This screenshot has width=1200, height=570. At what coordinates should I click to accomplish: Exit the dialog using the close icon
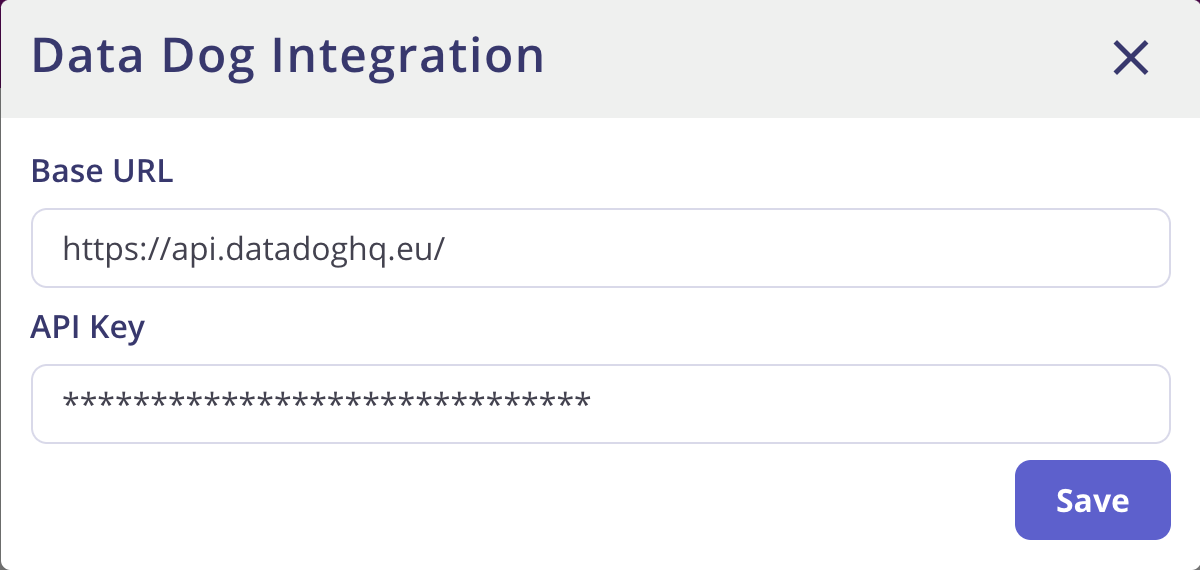[x=1131, y=59]
